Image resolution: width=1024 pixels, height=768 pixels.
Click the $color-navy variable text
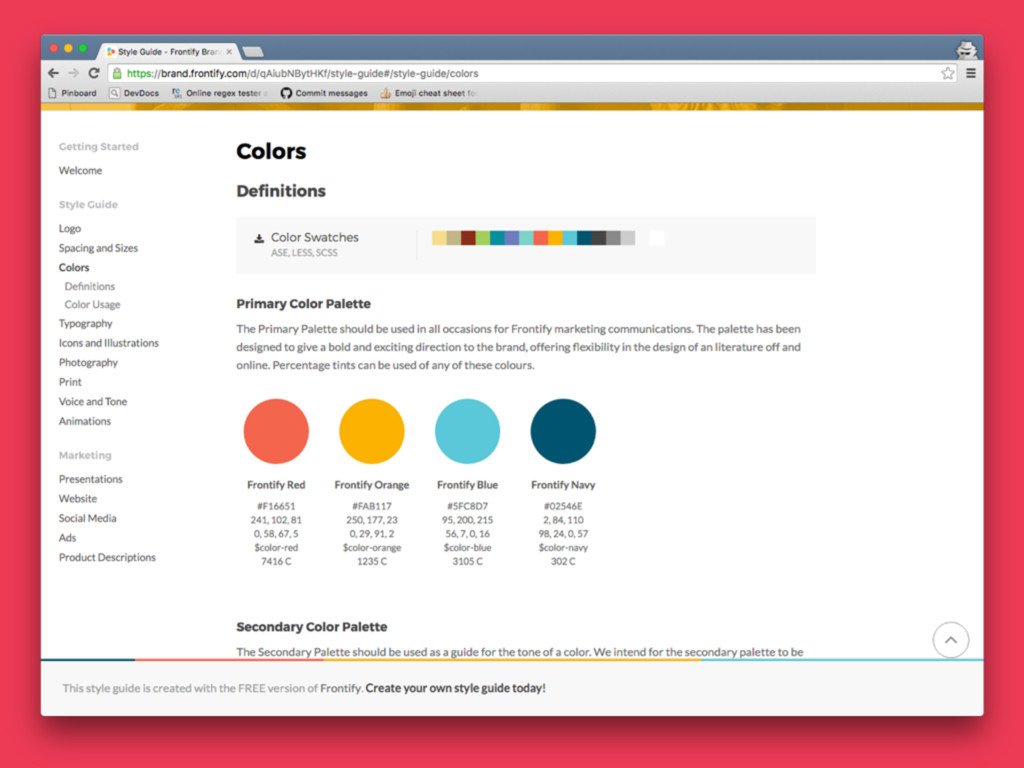pos(563,548)
